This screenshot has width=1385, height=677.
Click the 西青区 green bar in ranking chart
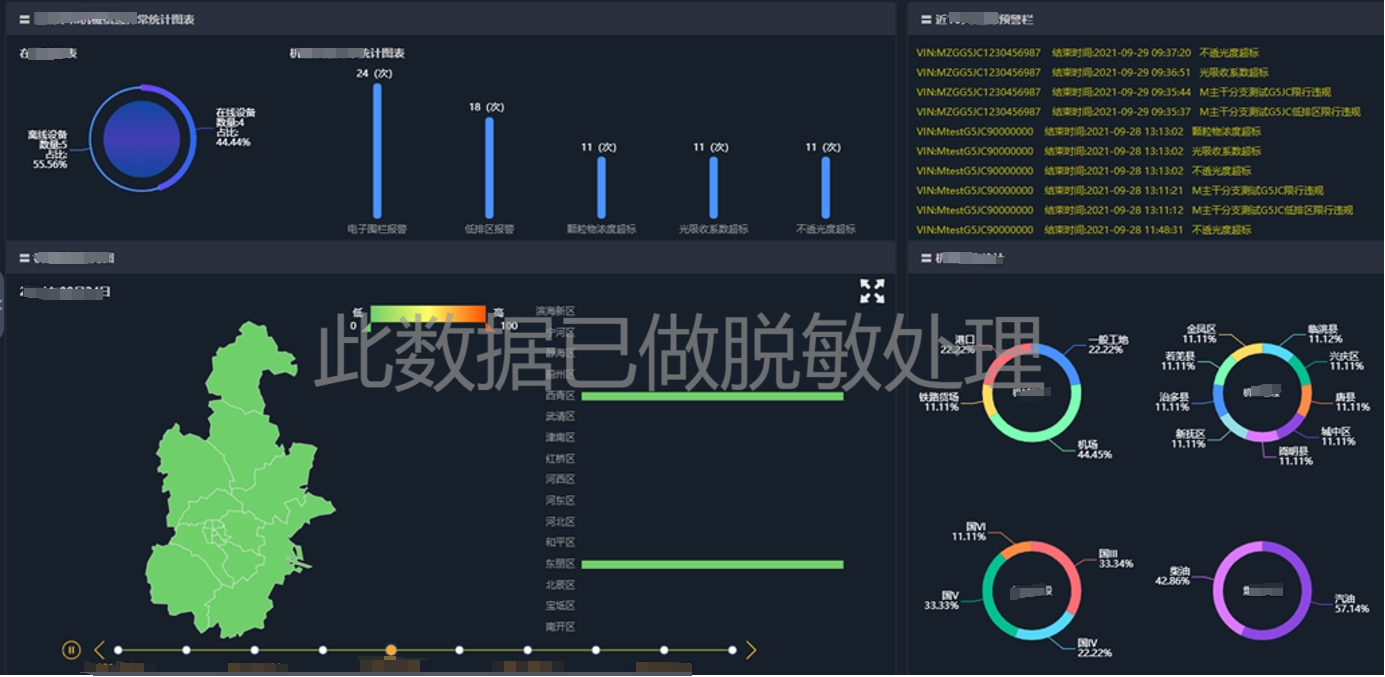712,396
